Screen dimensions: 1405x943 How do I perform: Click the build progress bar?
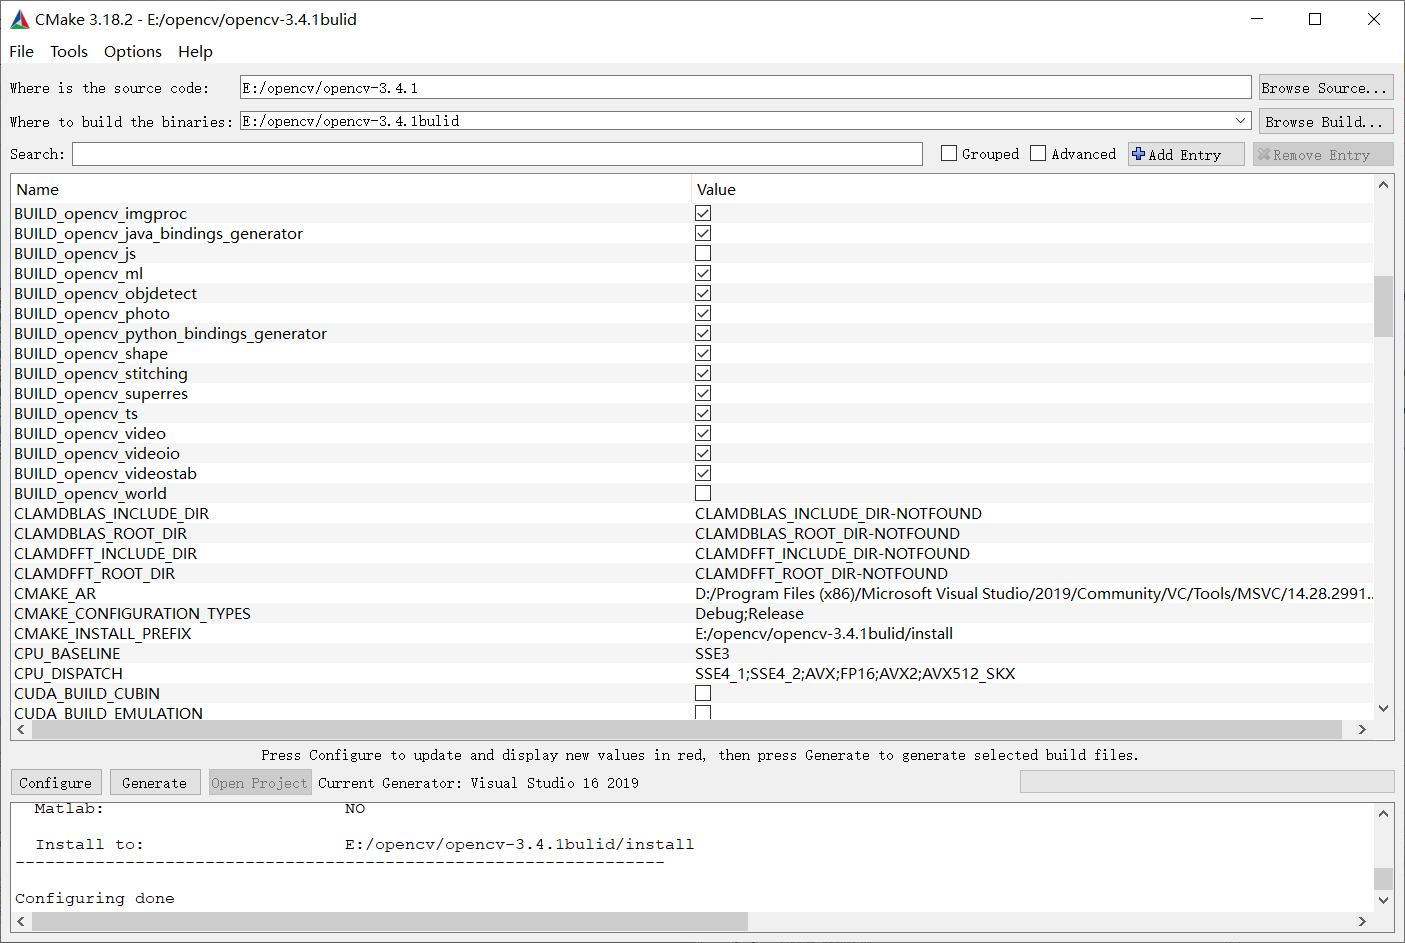pos(1207,782)
